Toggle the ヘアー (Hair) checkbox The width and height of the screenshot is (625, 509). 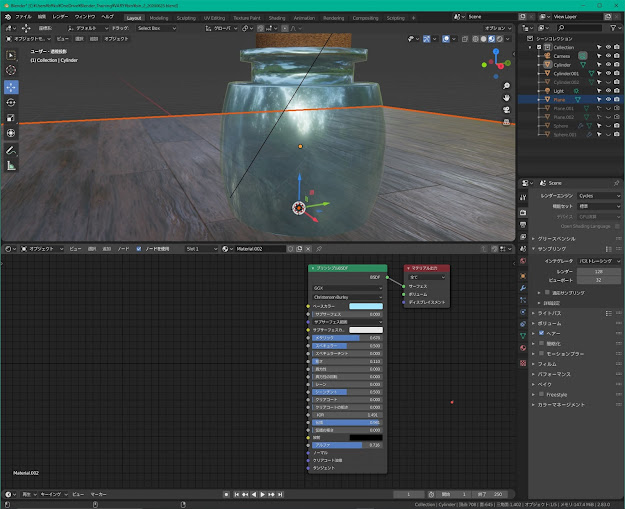click(x=541, y=333)
